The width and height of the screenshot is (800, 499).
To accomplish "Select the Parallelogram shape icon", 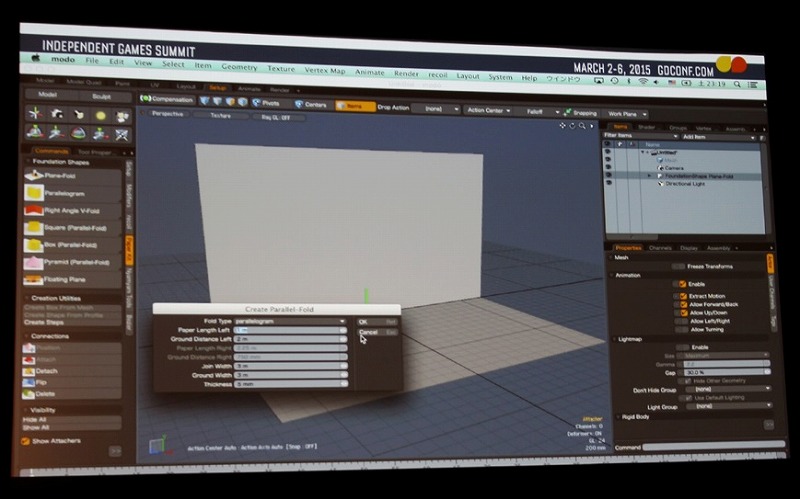I will pos(34,193).
